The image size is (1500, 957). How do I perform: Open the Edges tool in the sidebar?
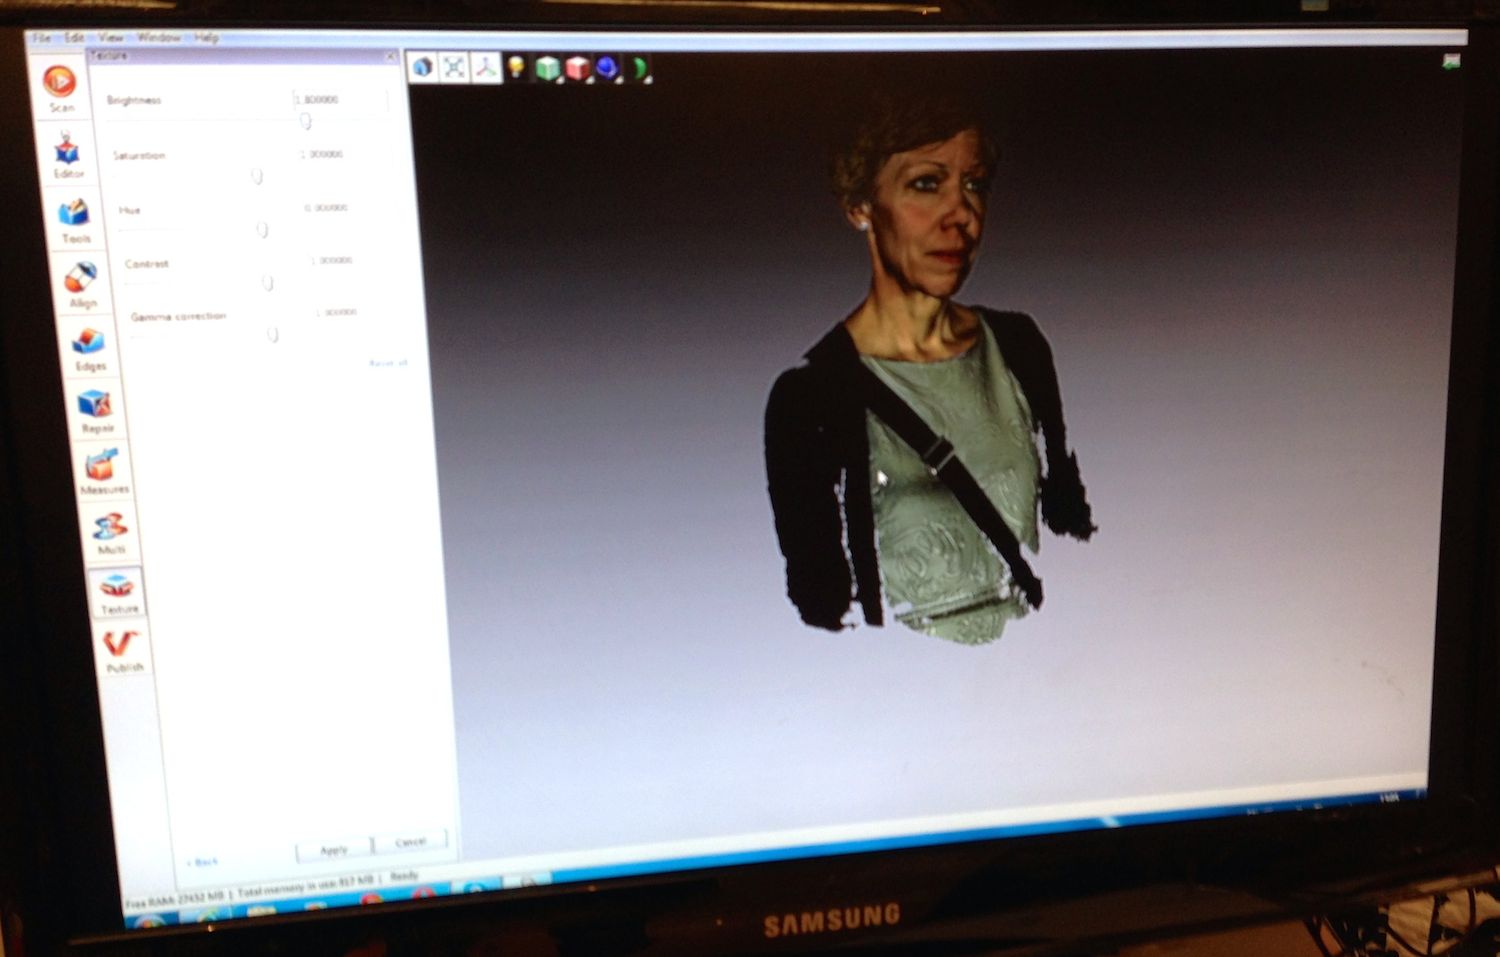click(88, 347)
